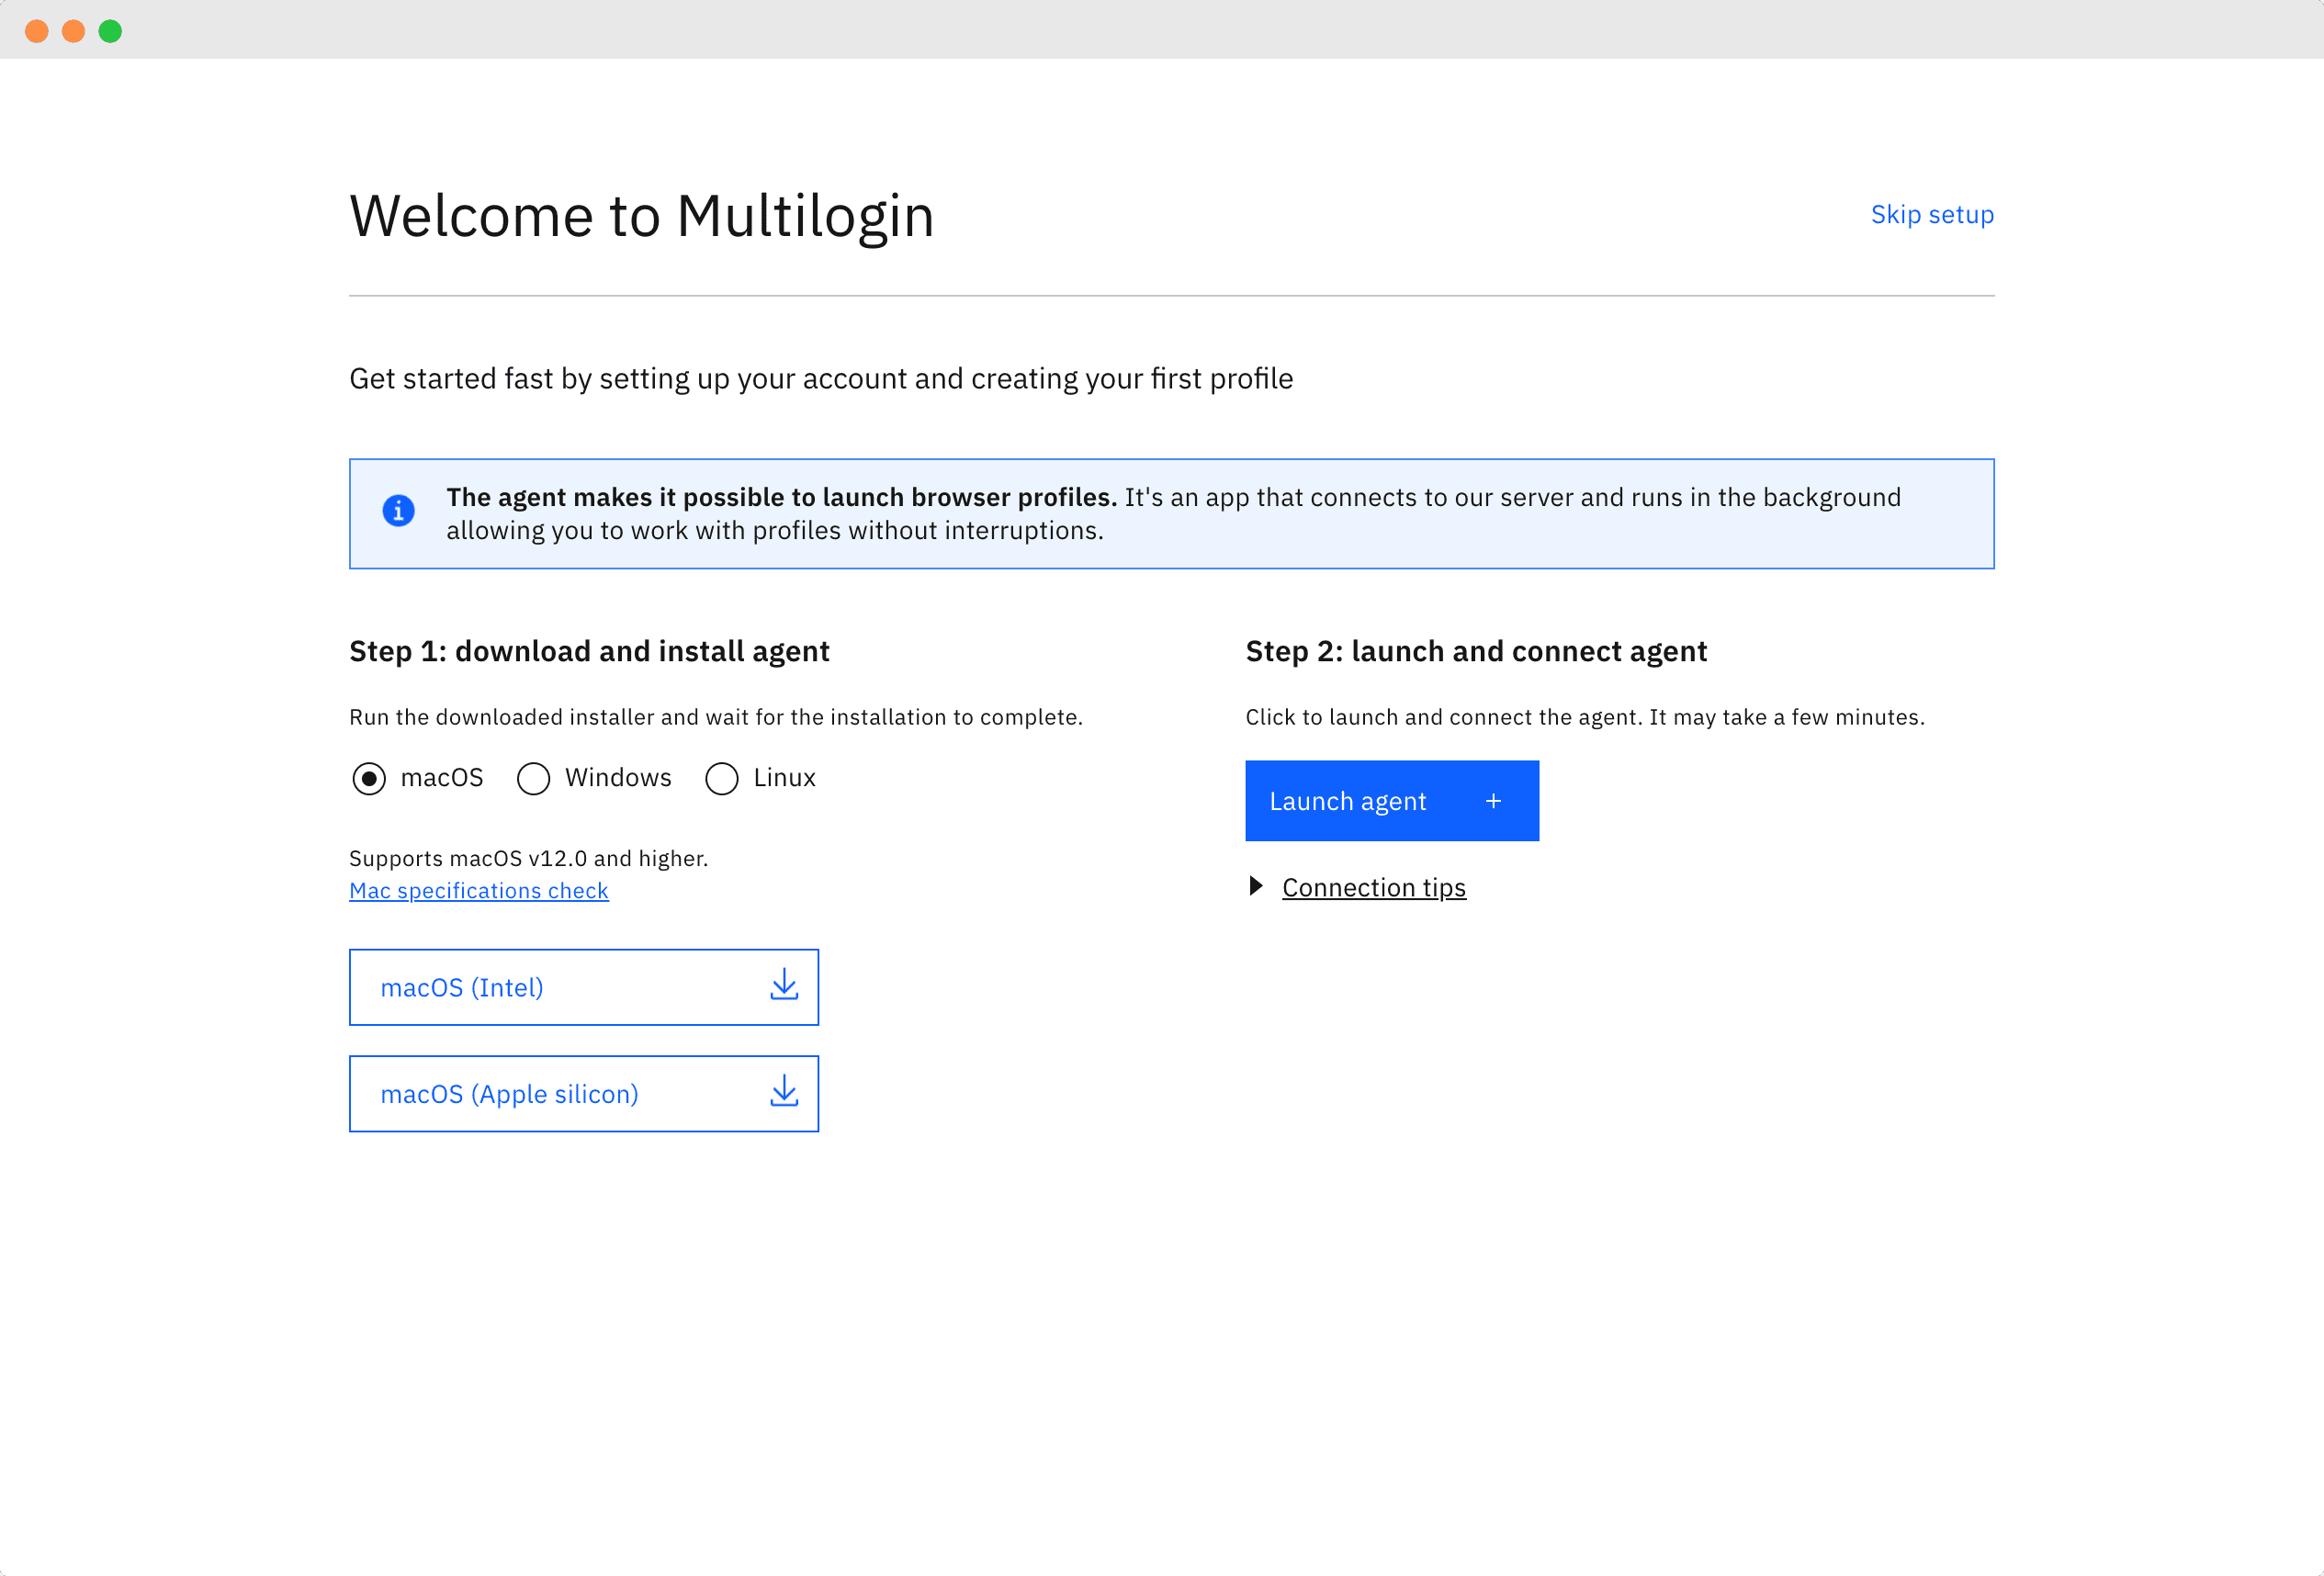Viewport: 2324px width, 1576px height.
Task: Pick the Linux radio option
Action: pos(721,778)
